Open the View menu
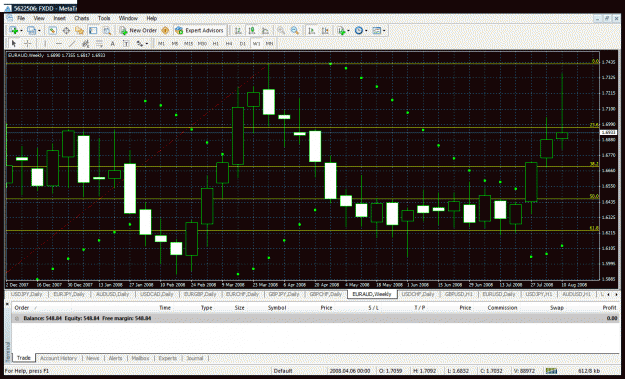The height and width of the screenshot is (379, 625). coord(39,18)
